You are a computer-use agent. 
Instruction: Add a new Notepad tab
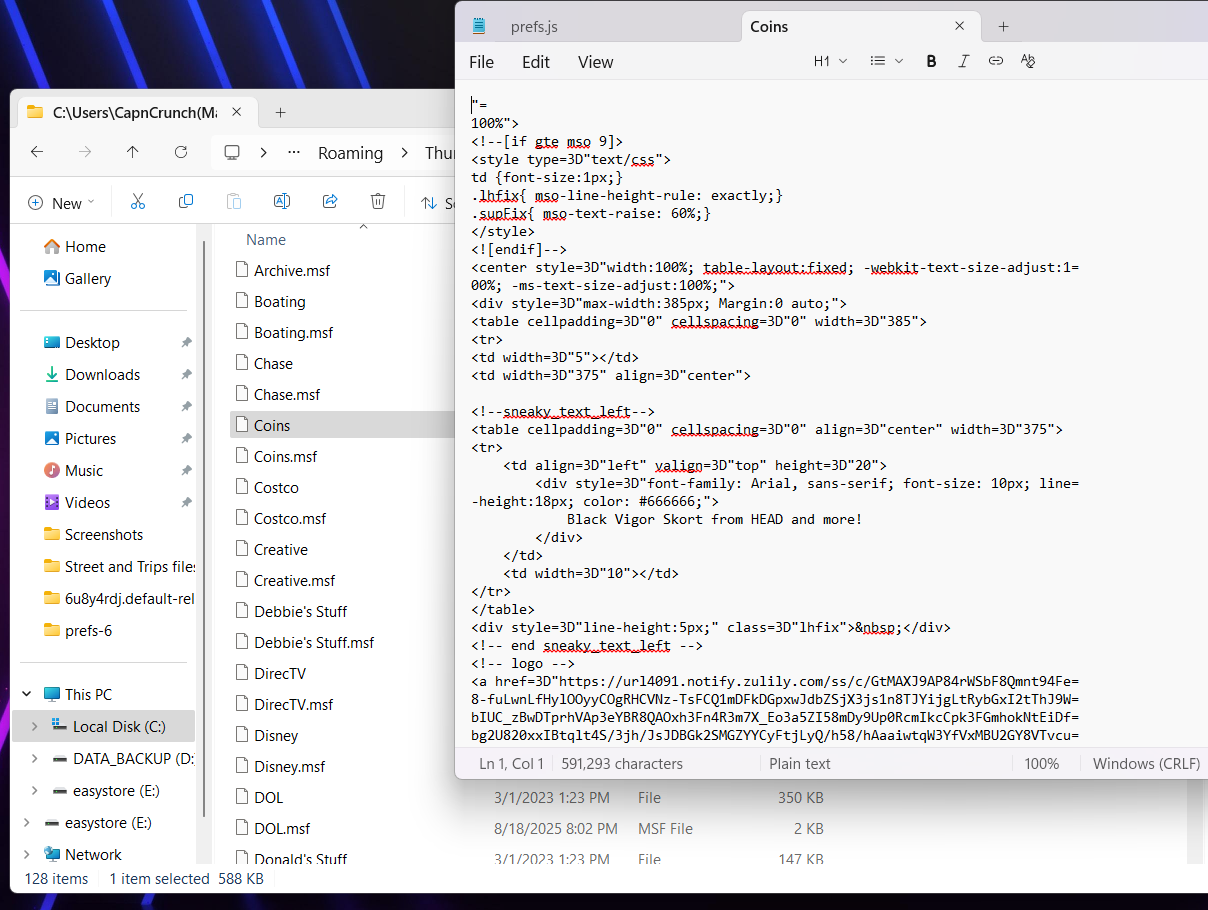[1004, 27]
